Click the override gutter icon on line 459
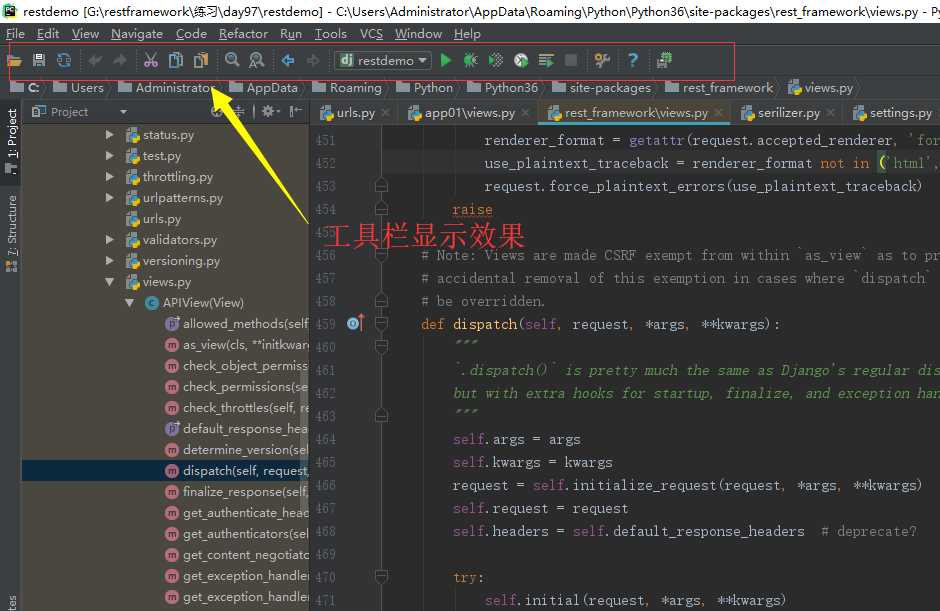 (x=355, y=324)
